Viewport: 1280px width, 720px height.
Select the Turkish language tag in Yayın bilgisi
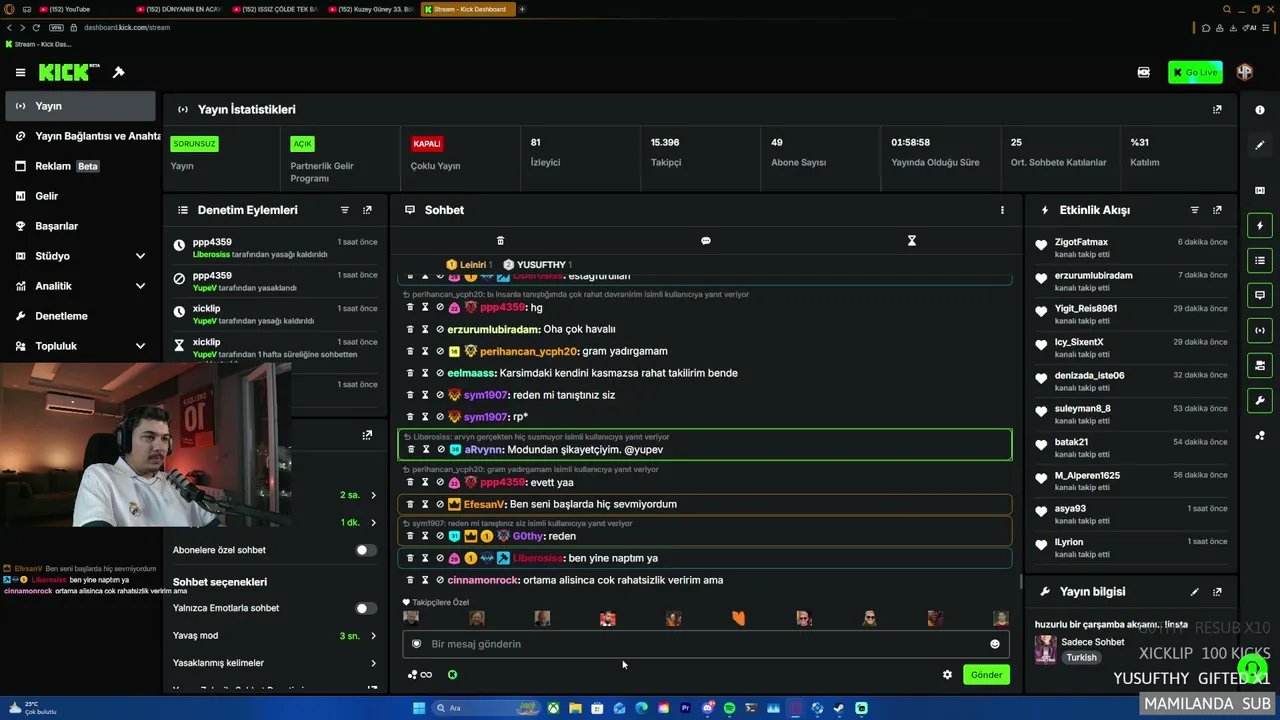coord(1081,658)
